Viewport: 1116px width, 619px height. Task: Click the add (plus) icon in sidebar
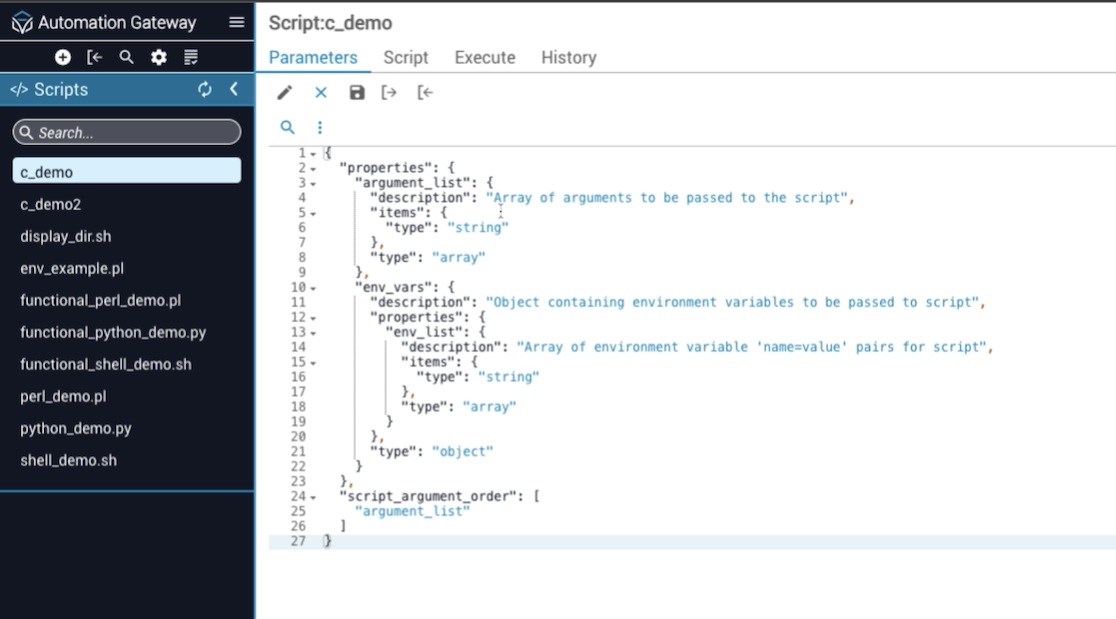(x=63, y=57)
